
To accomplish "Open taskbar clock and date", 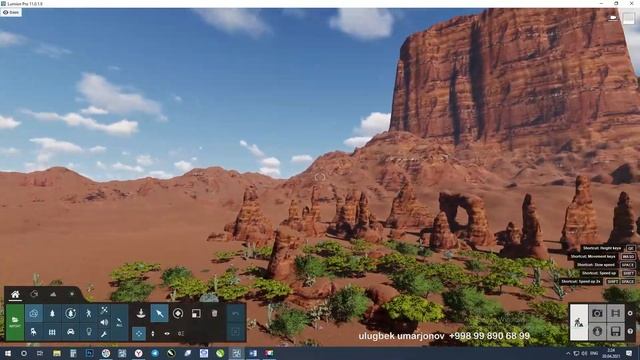I will click(611, 353).
